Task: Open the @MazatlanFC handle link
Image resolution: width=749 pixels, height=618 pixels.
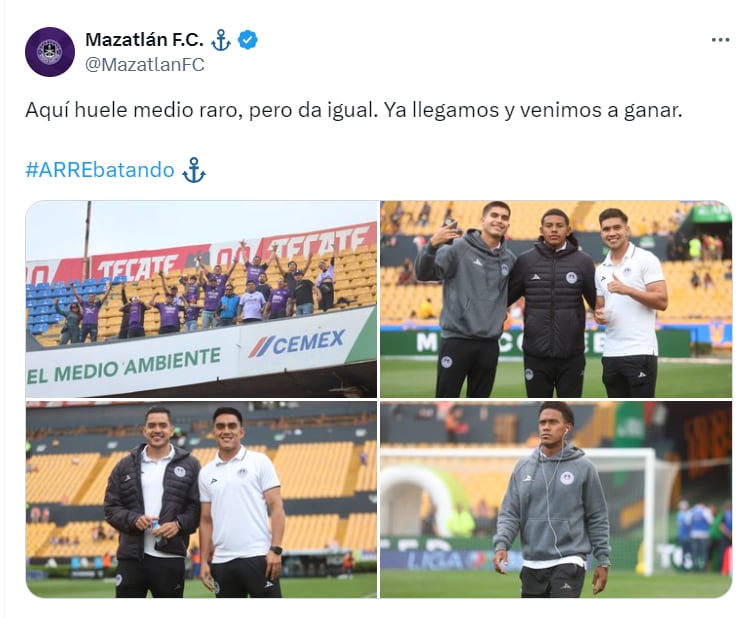Action: coord(145,64)
